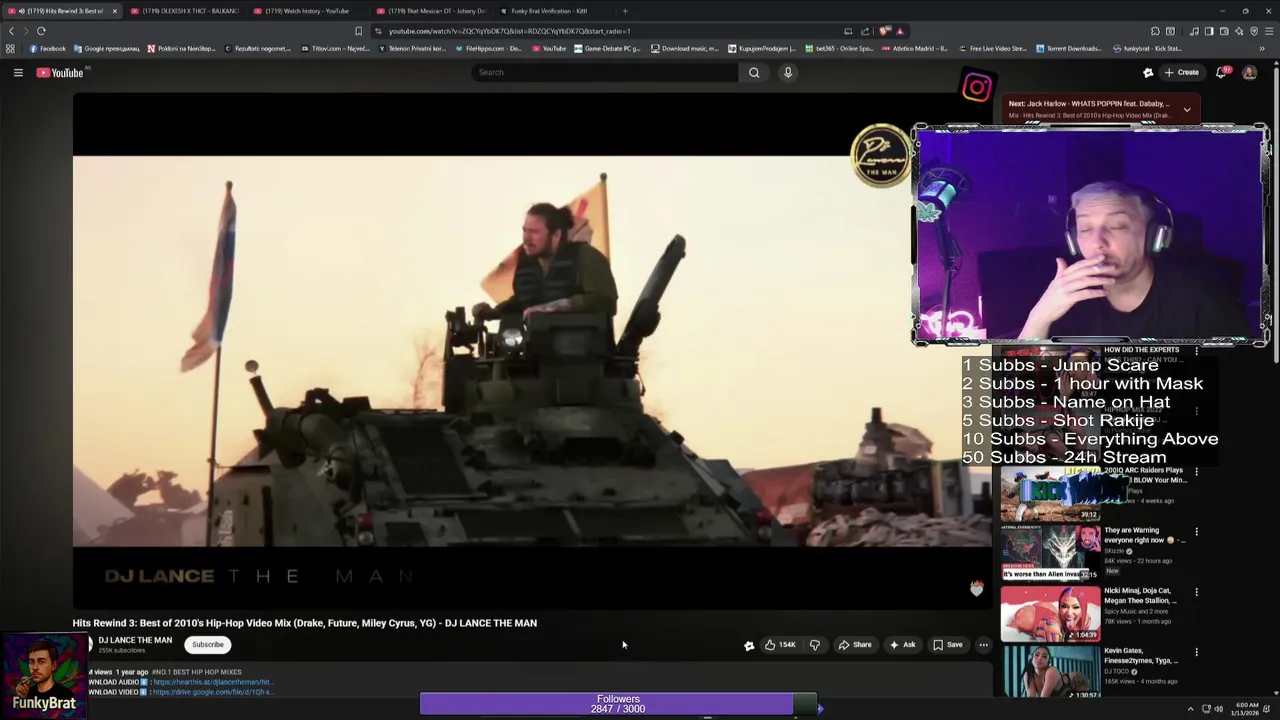
Task: Open options for Kevin Gates video
Action: pyautogui.click(x=1196, y=652)
